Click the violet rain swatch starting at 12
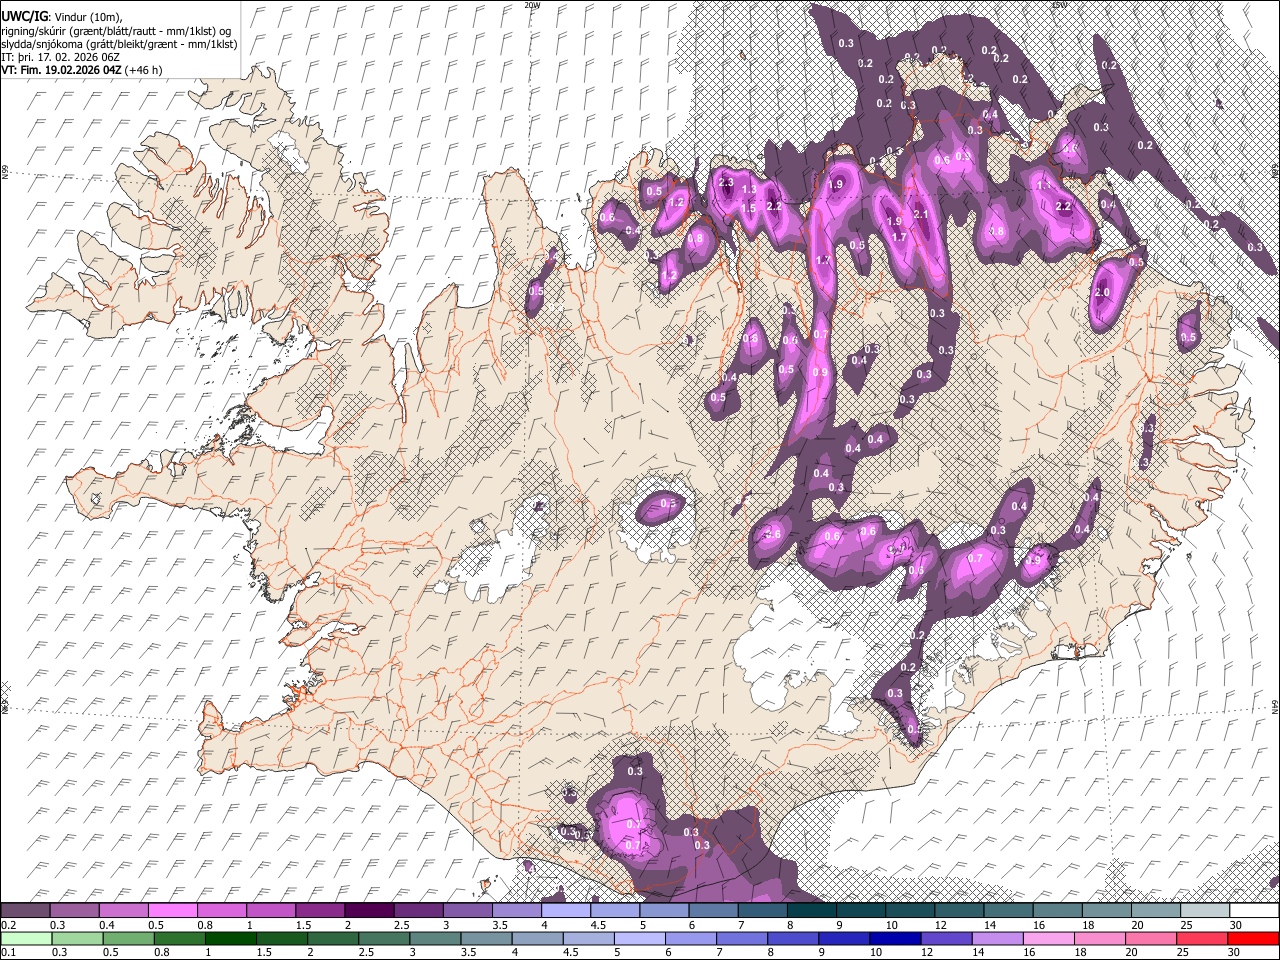 [945, 938]
